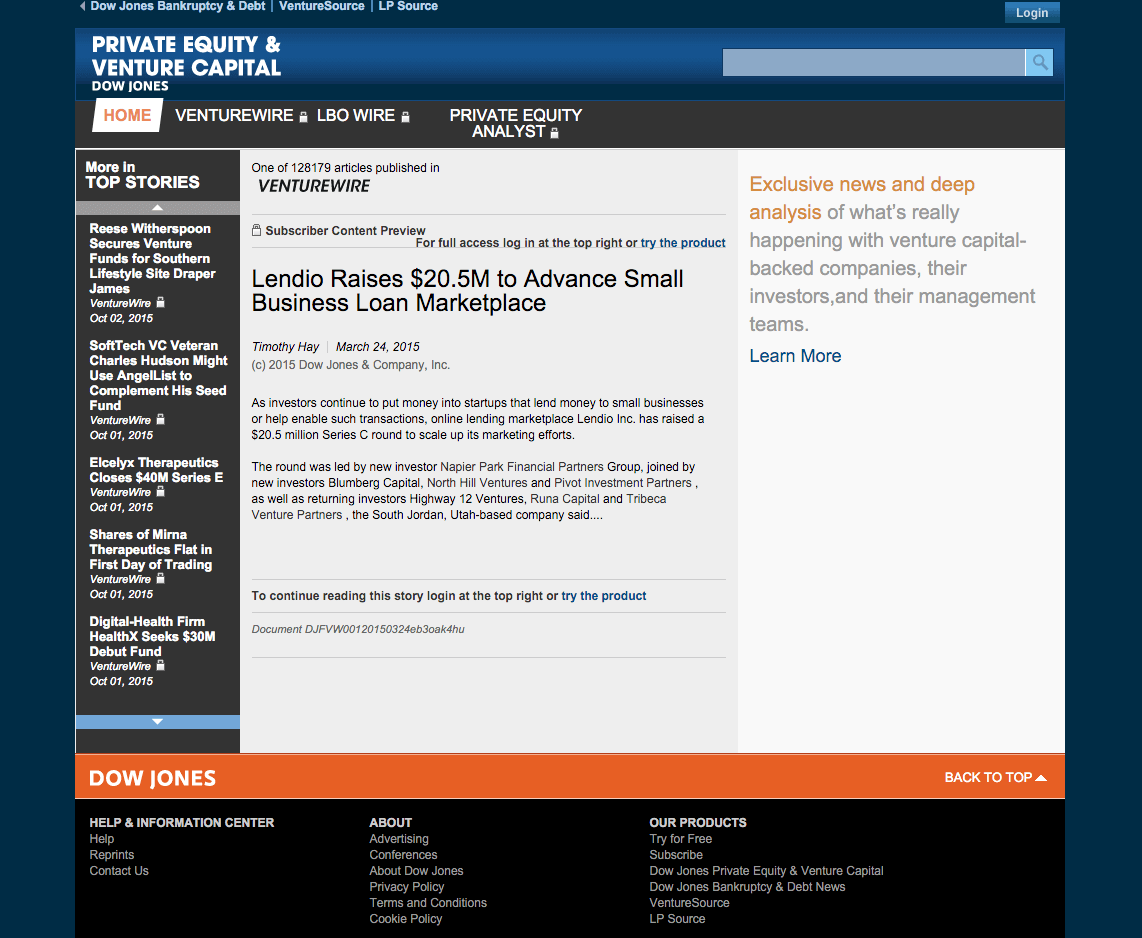Open About Dow Jones footer link

coord(416,871)
